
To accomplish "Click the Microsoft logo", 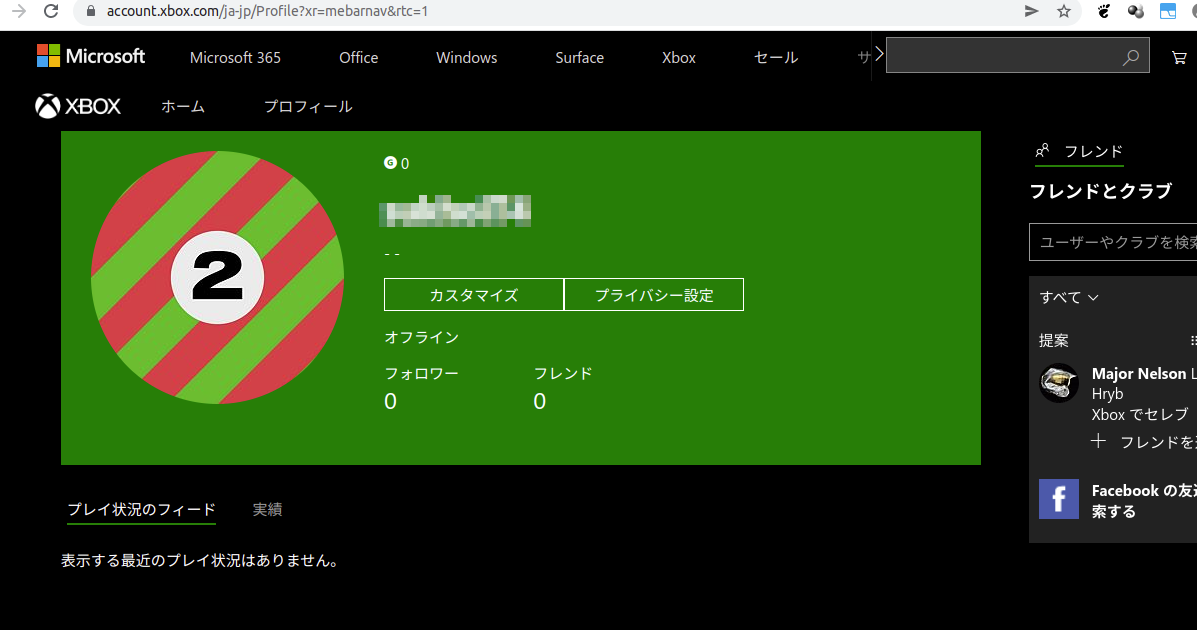I will (x=91, y=56).
